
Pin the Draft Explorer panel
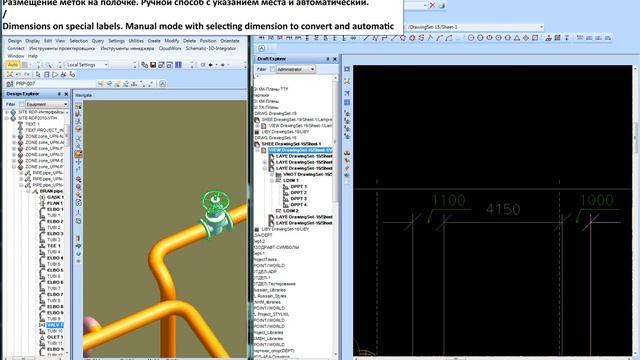point(327,59)
